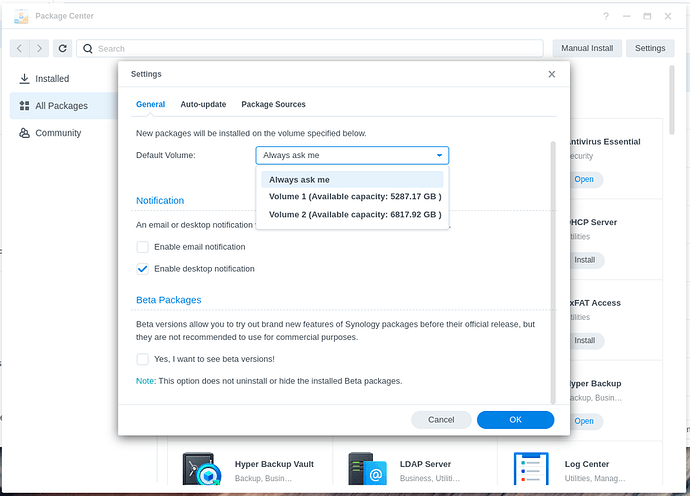
Task: Click the All Packages grid icon
Action: 25,106
